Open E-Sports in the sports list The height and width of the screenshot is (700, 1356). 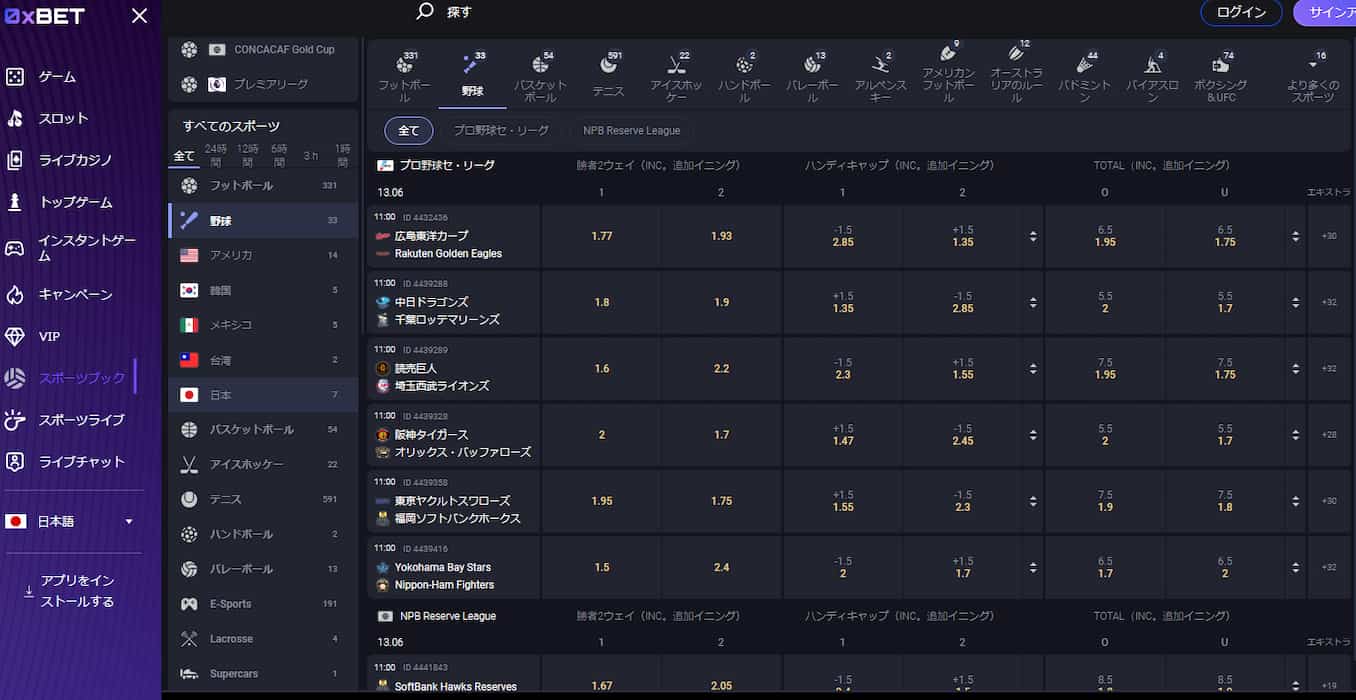[x=263, y=604]
